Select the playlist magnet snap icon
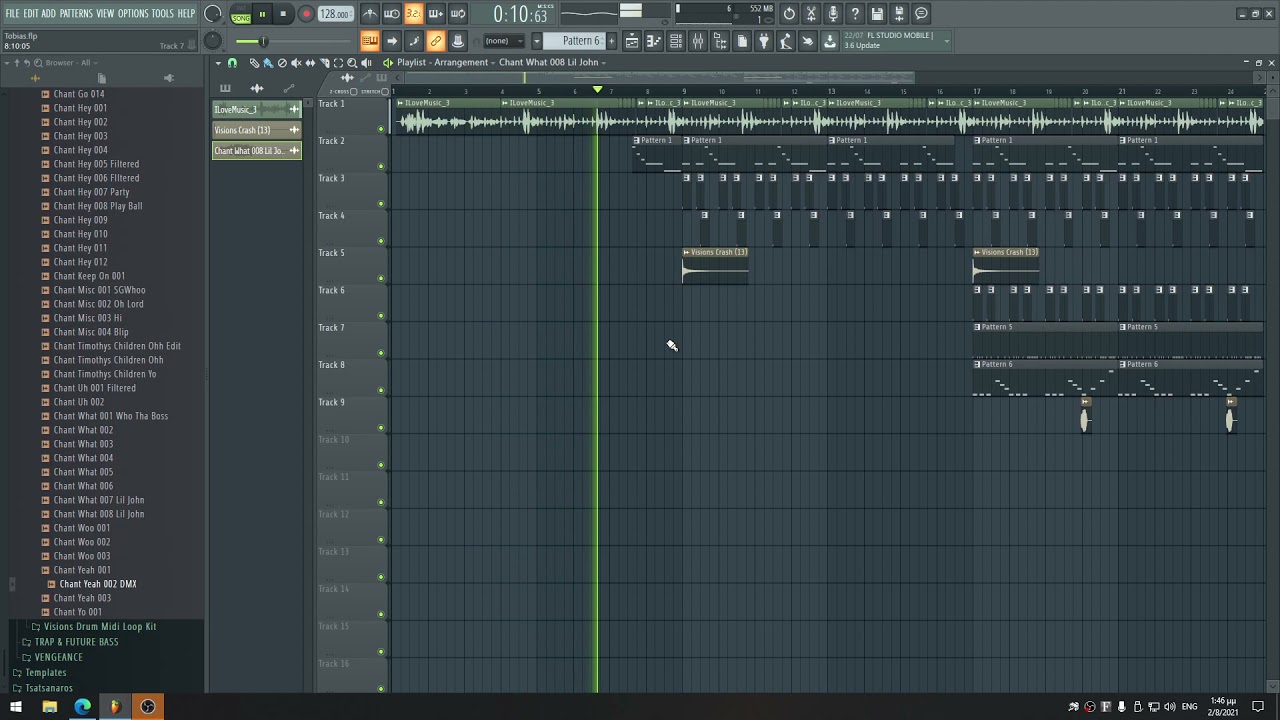The height and width of the screenshot is (720, 1280). point(232,62)
